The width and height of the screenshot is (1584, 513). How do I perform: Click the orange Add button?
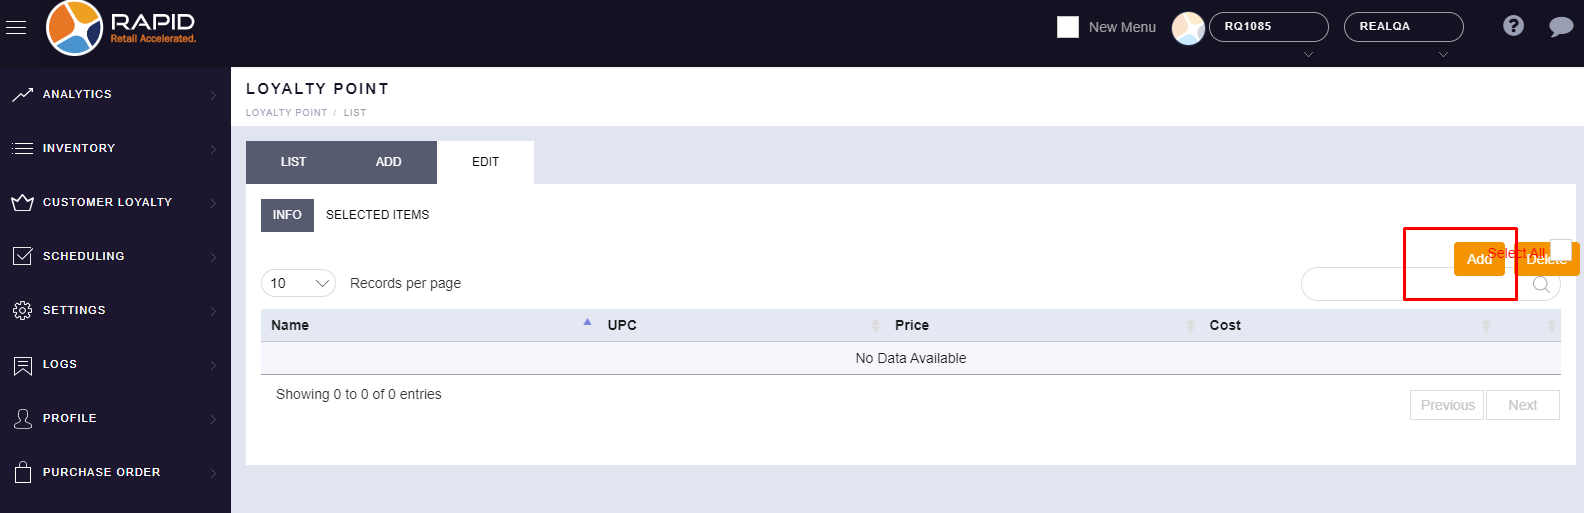click(1478, 259)
